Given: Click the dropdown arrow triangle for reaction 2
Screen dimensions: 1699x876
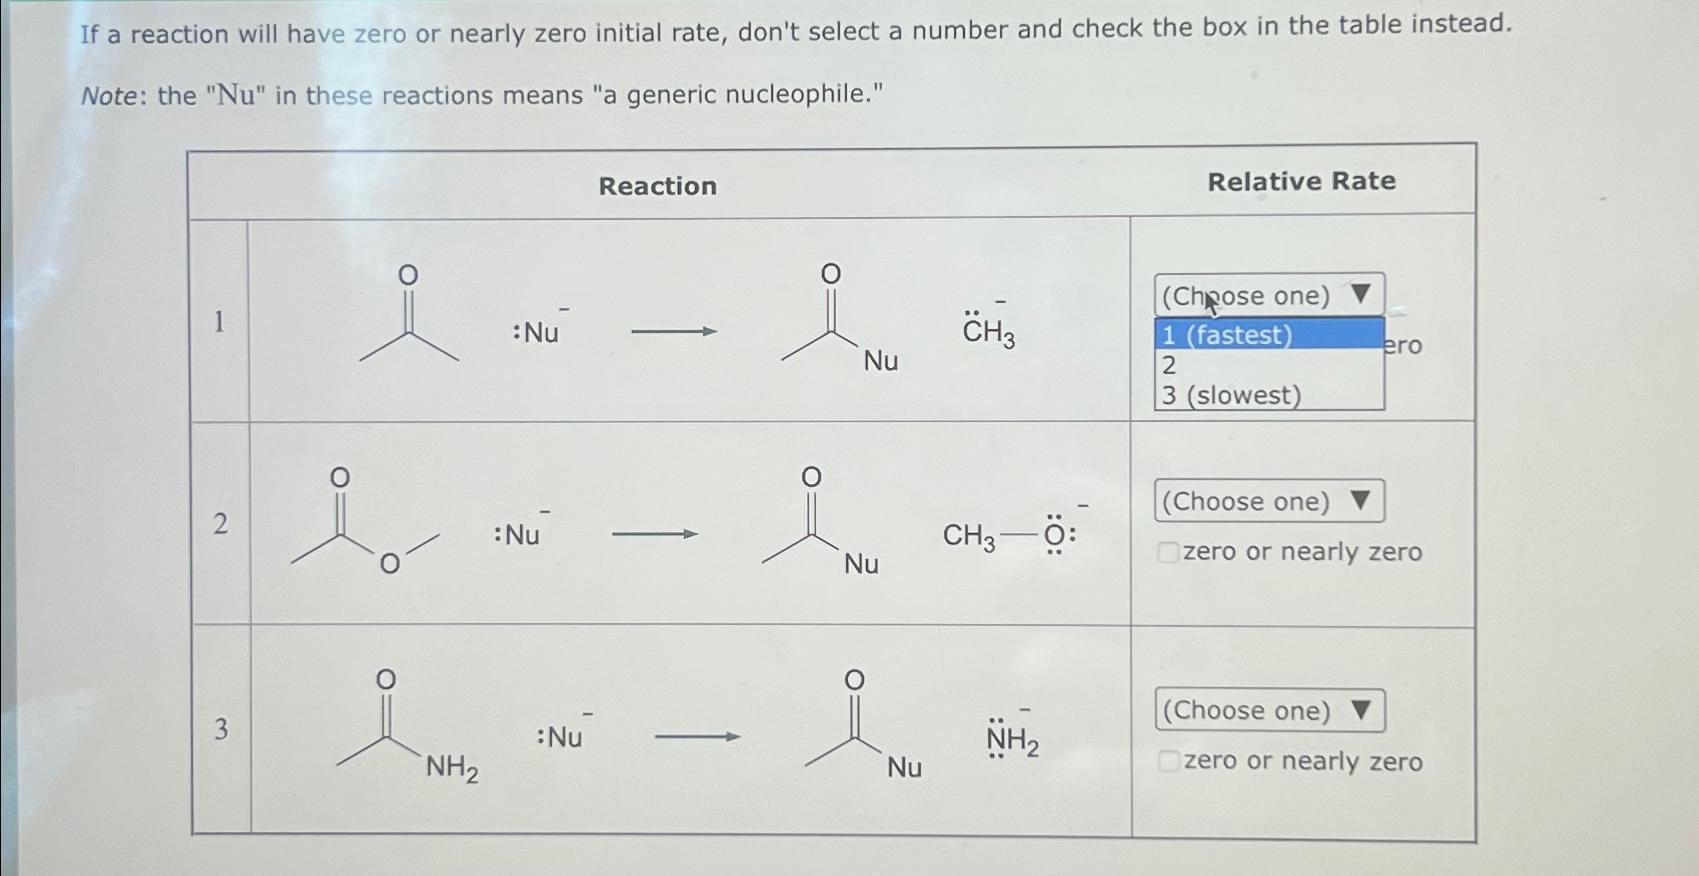Looking at the screenshot, I should pyautogui.click(x=1361, y=501).
